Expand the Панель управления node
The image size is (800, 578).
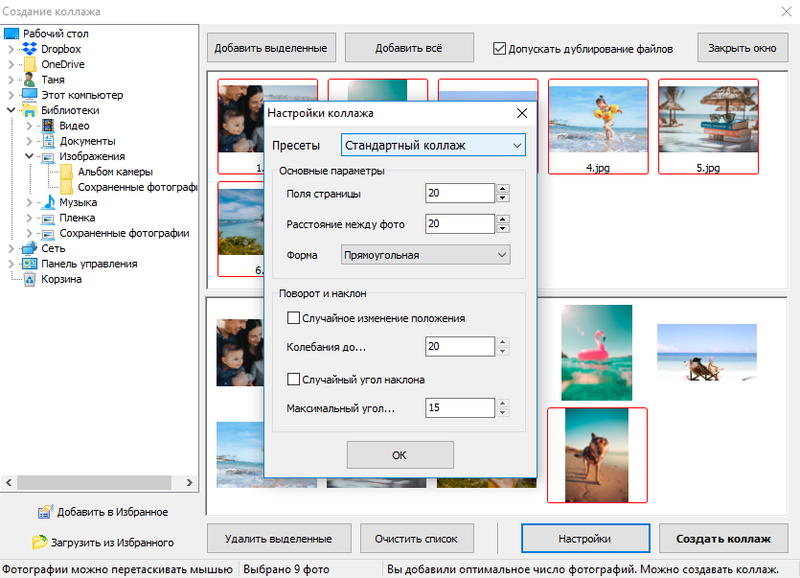(11, 264)
